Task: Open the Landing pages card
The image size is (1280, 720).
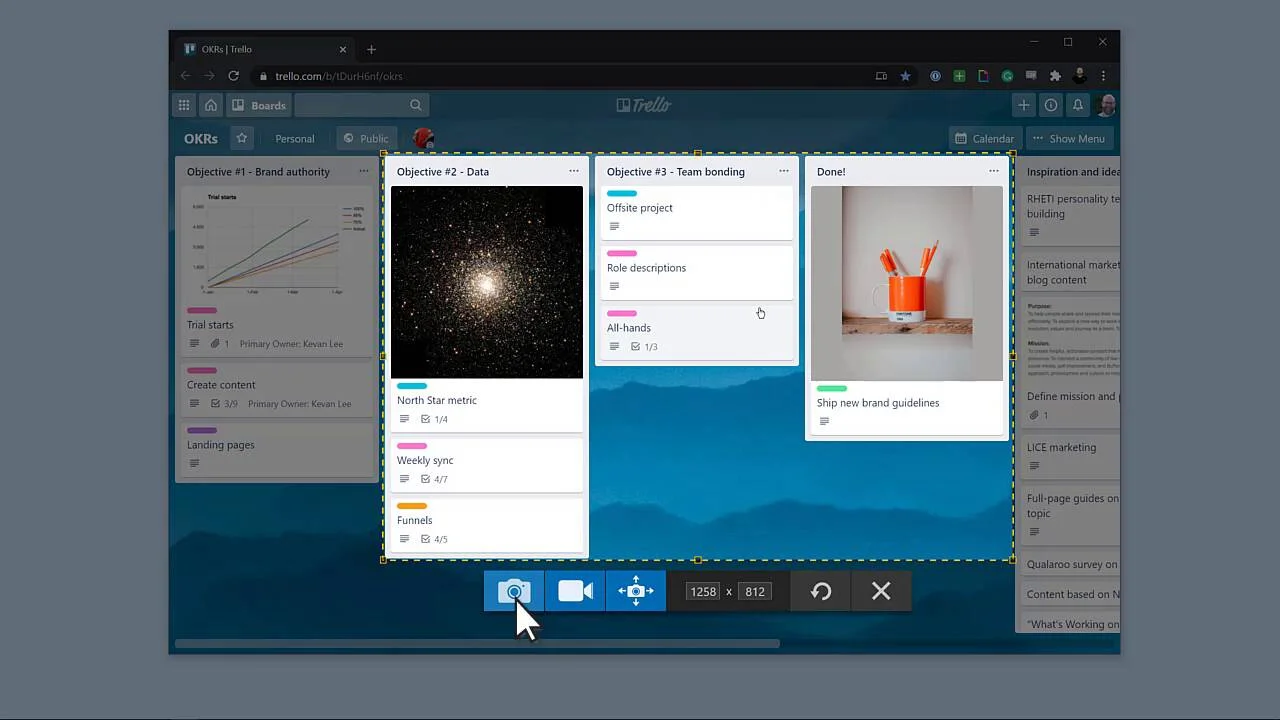Action: pos(277,449)
